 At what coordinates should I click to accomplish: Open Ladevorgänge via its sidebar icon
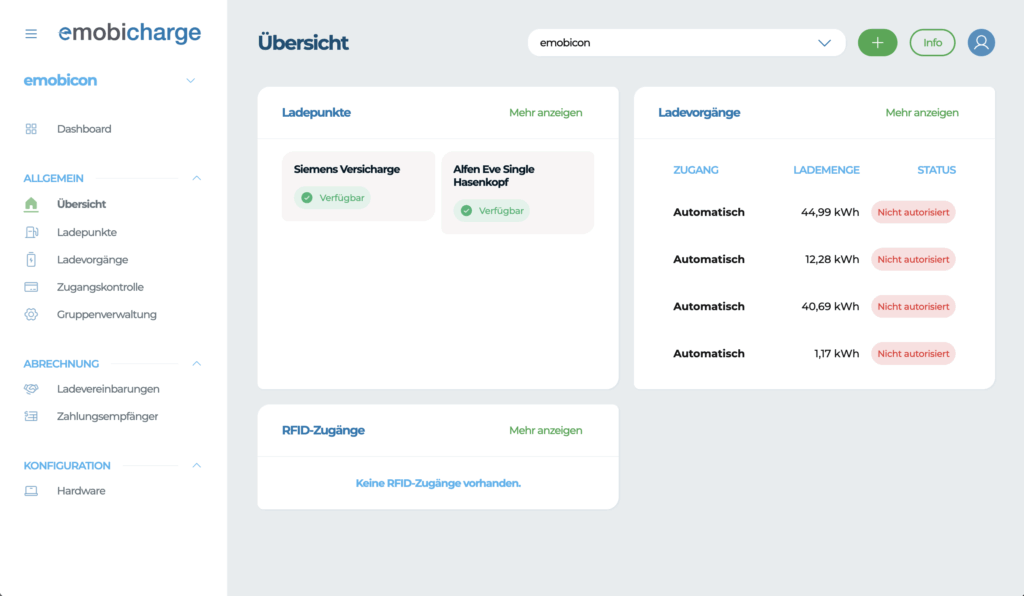tap(30, 259)
